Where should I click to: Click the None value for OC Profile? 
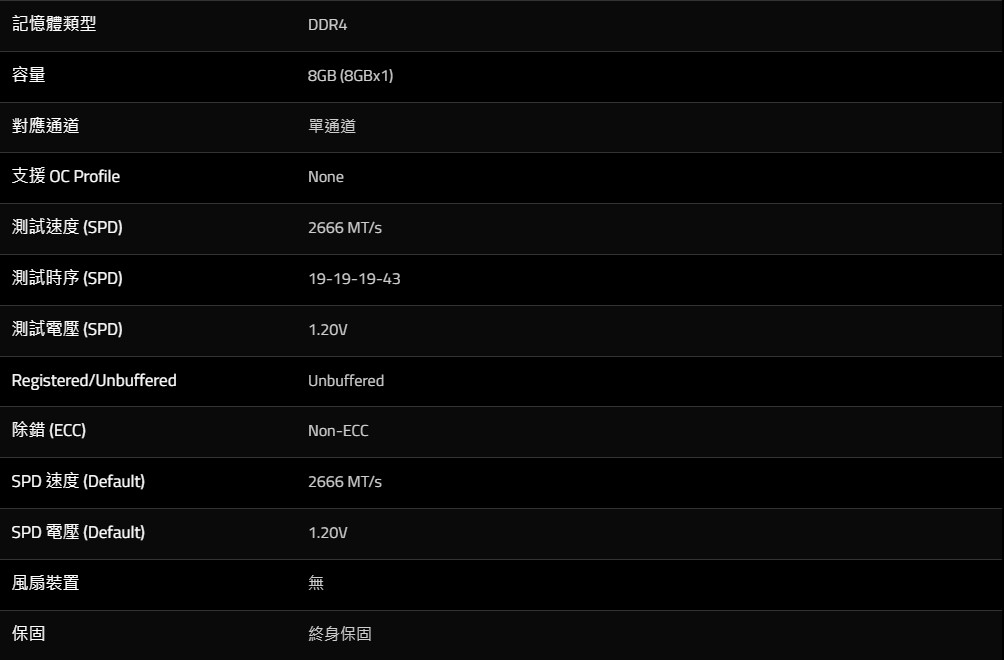(325, 177)
